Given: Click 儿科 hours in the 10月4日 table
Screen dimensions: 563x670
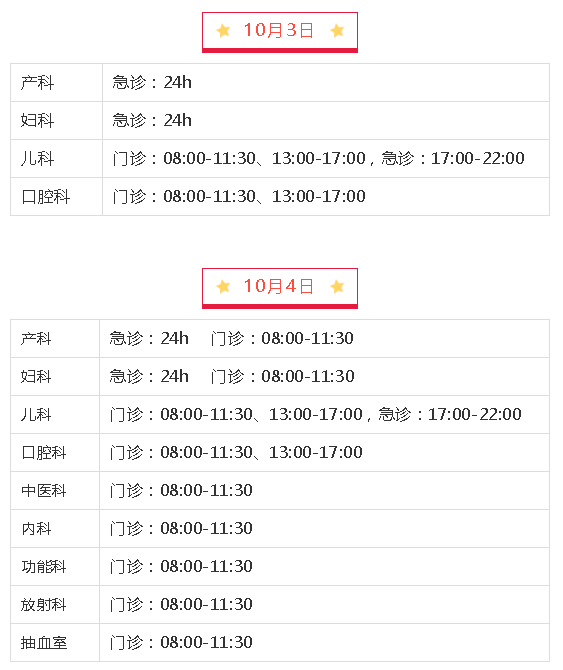Looking at the screenshot, I should [315, 414].
